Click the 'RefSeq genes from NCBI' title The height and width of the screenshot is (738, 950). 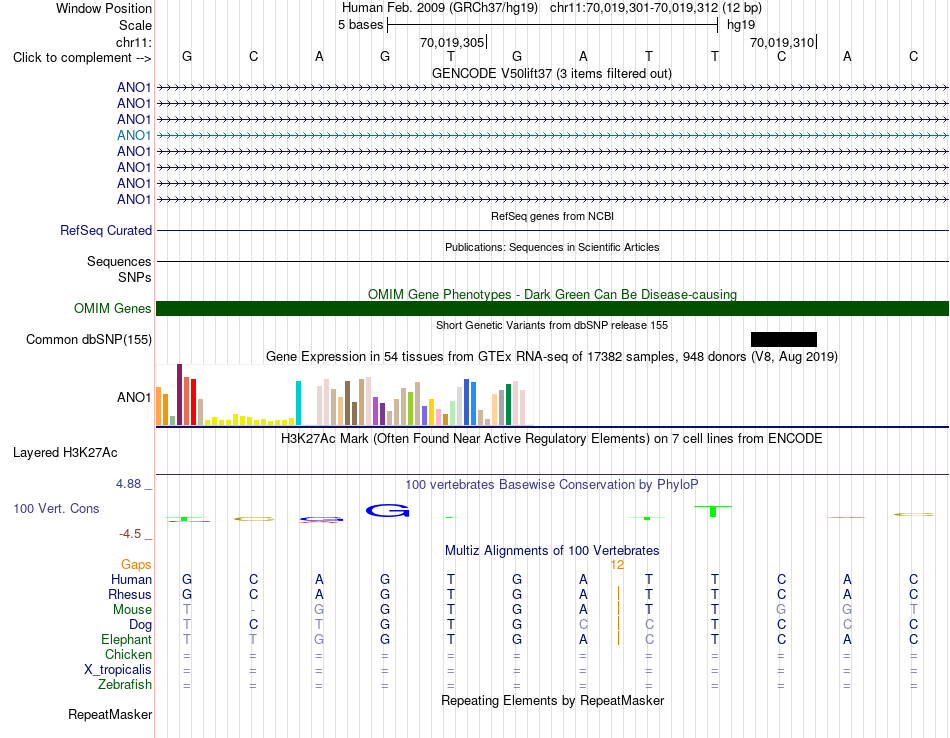coord(552,216)
